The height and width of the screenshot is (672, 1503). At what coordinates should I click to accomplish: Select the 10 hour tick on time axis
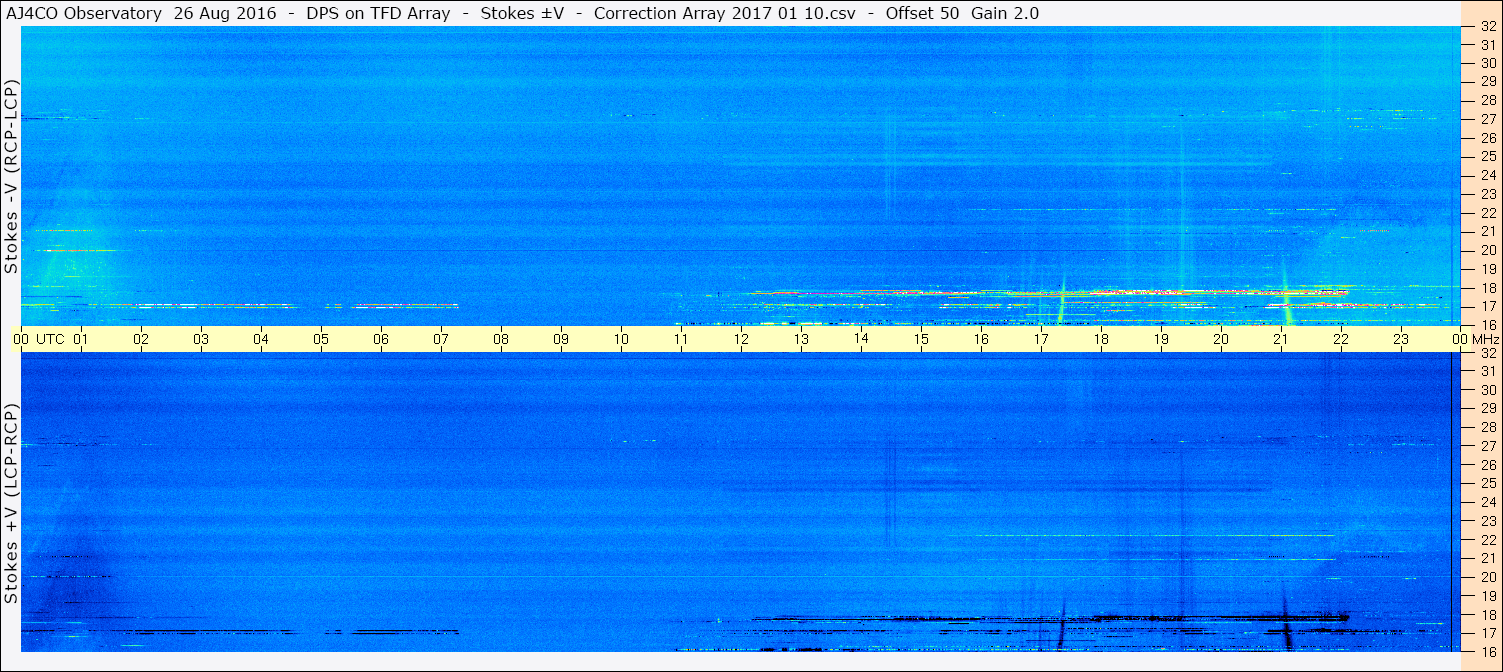point(621,340)
